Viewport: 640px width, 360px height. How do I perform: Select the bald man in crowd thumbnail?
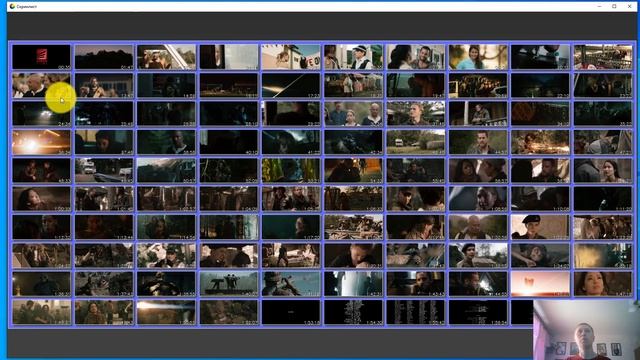(41, 85)
